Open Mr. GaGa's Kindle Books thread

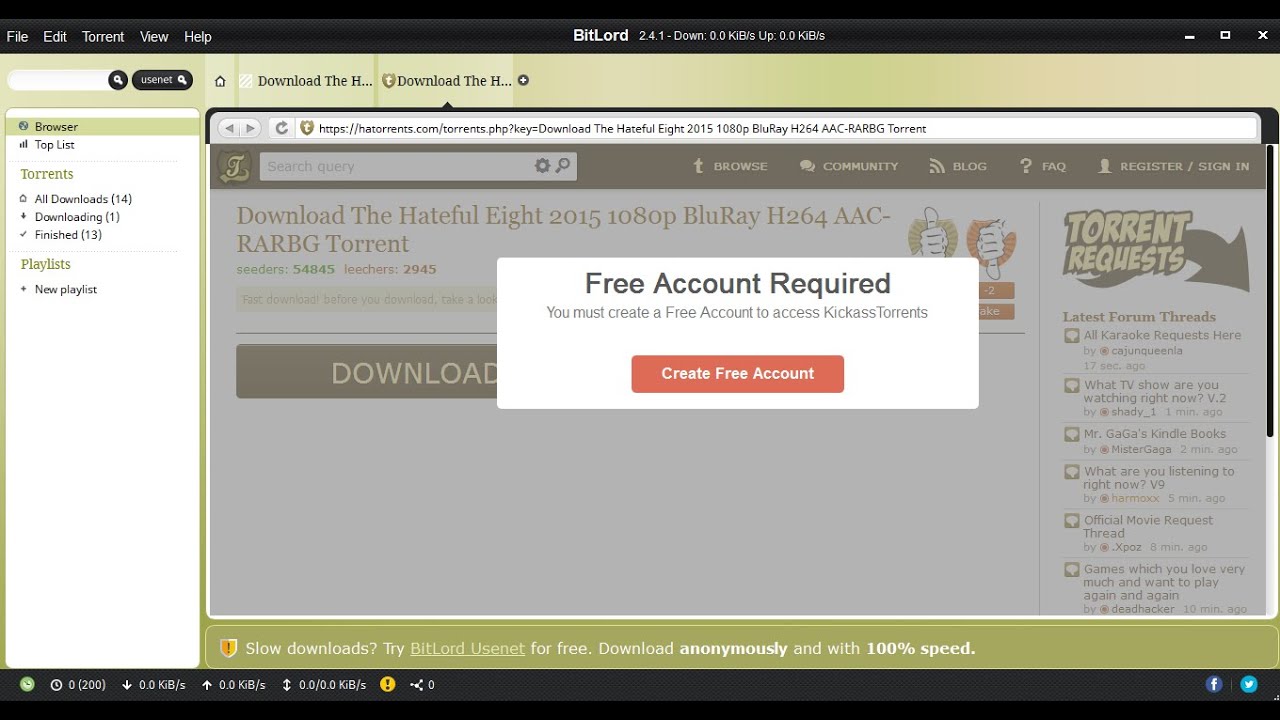pyautogui.click(x=1155, y=434)
